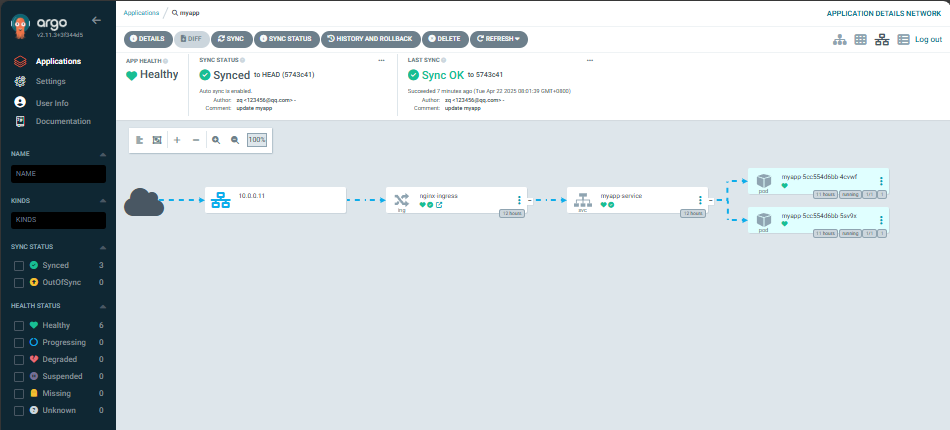
Task: Open the LAST SYNC panel ellipsis menu
Action: 590,61
